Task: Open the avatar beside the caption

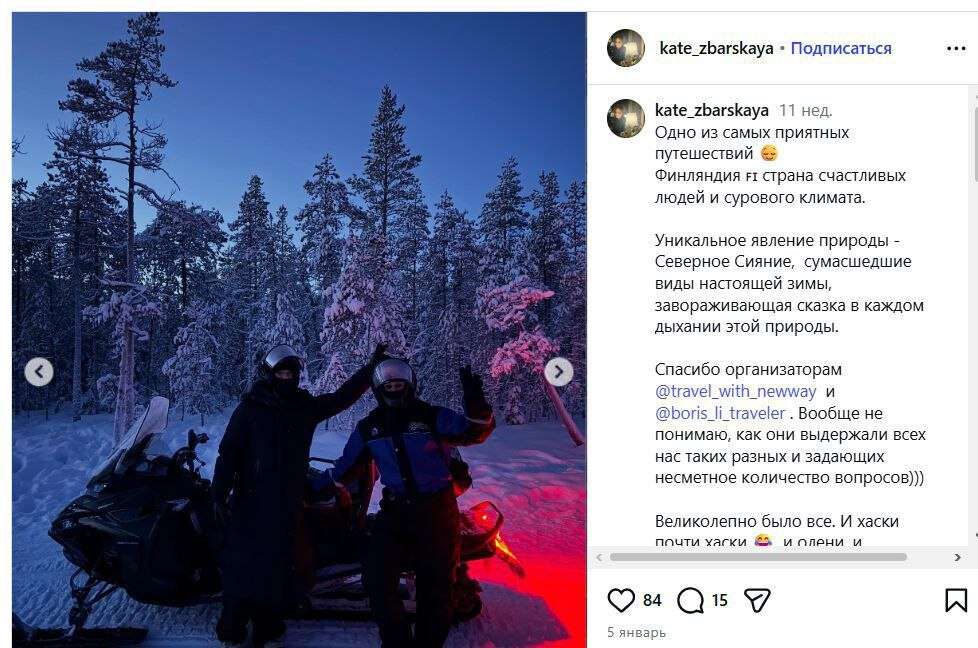Action: click(626, 118)
